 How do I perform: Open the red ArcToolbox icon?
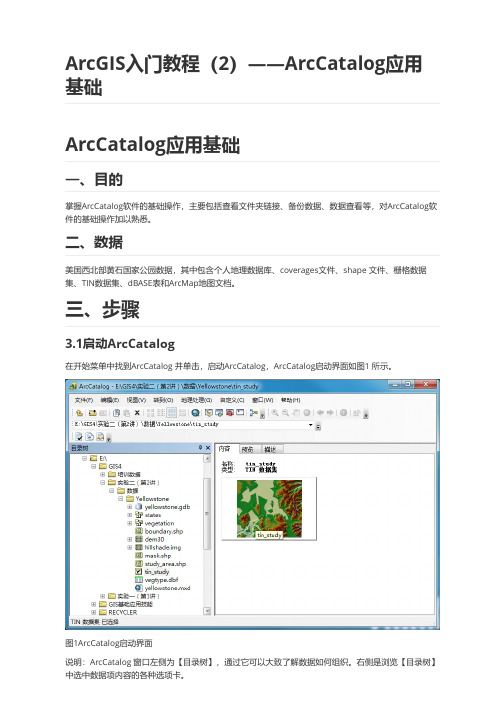230,413
